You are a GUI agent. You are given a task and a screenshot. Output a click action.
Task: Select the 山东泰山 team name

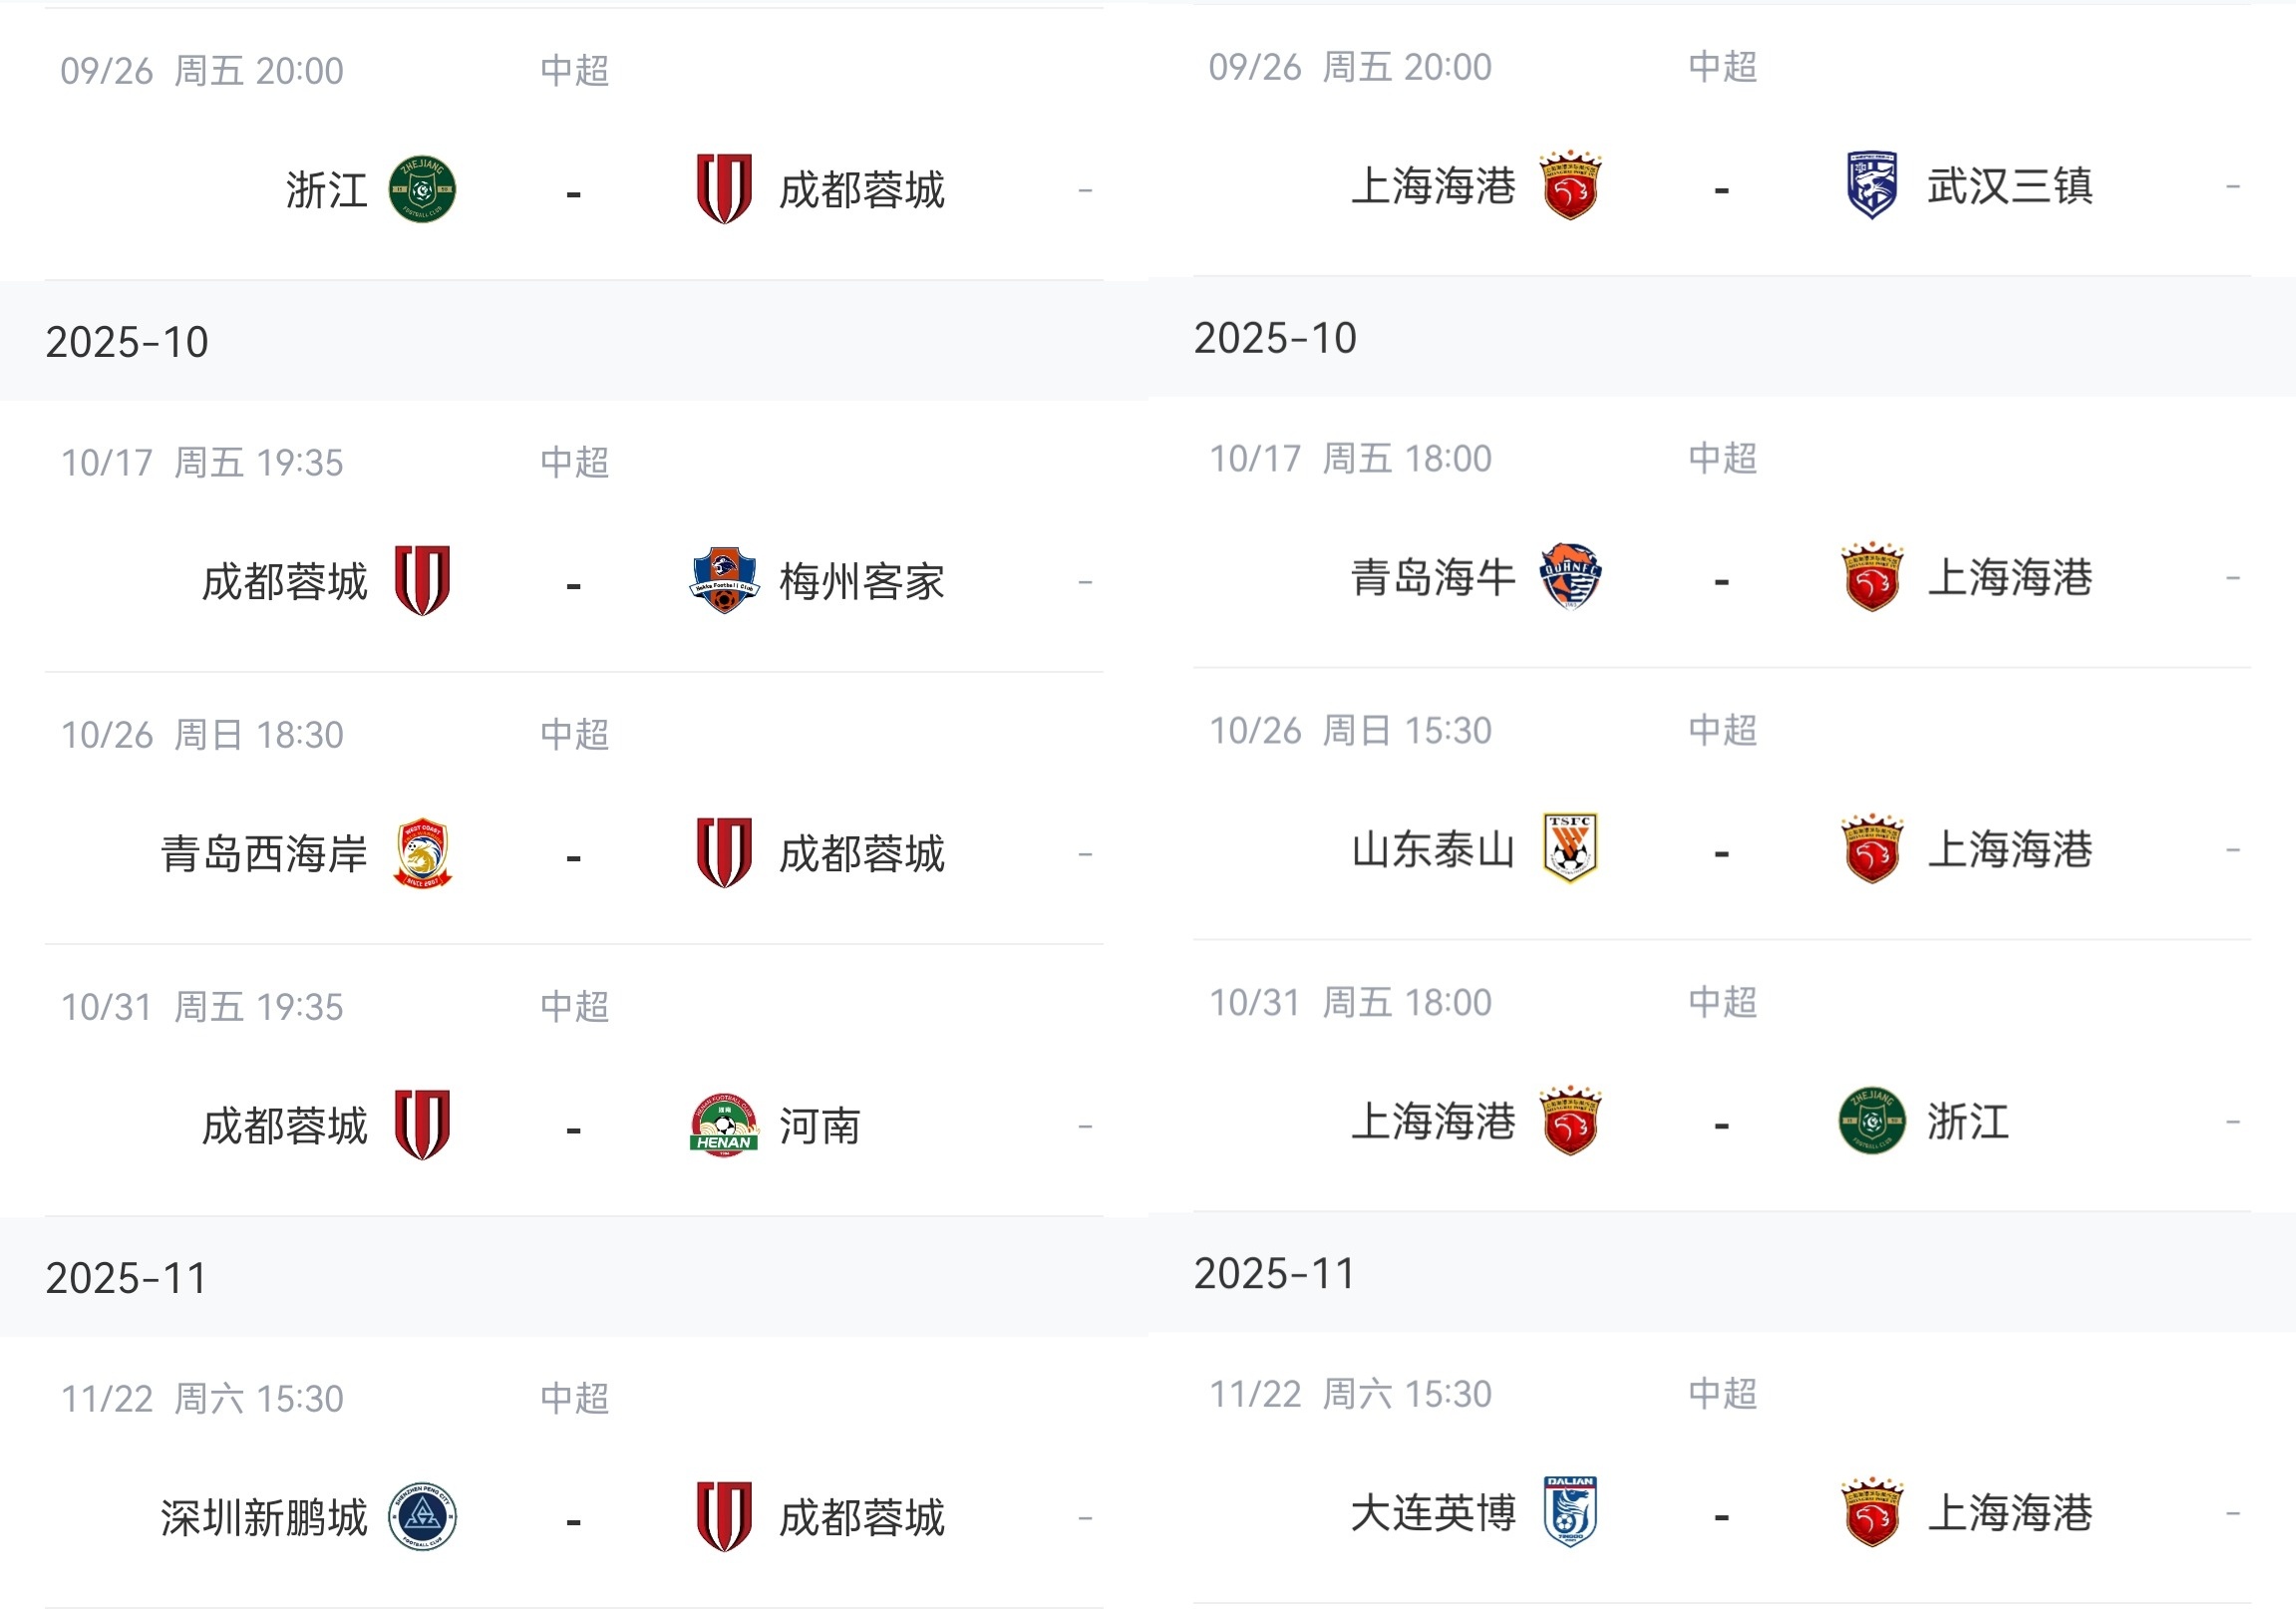tap(1433, 850)
